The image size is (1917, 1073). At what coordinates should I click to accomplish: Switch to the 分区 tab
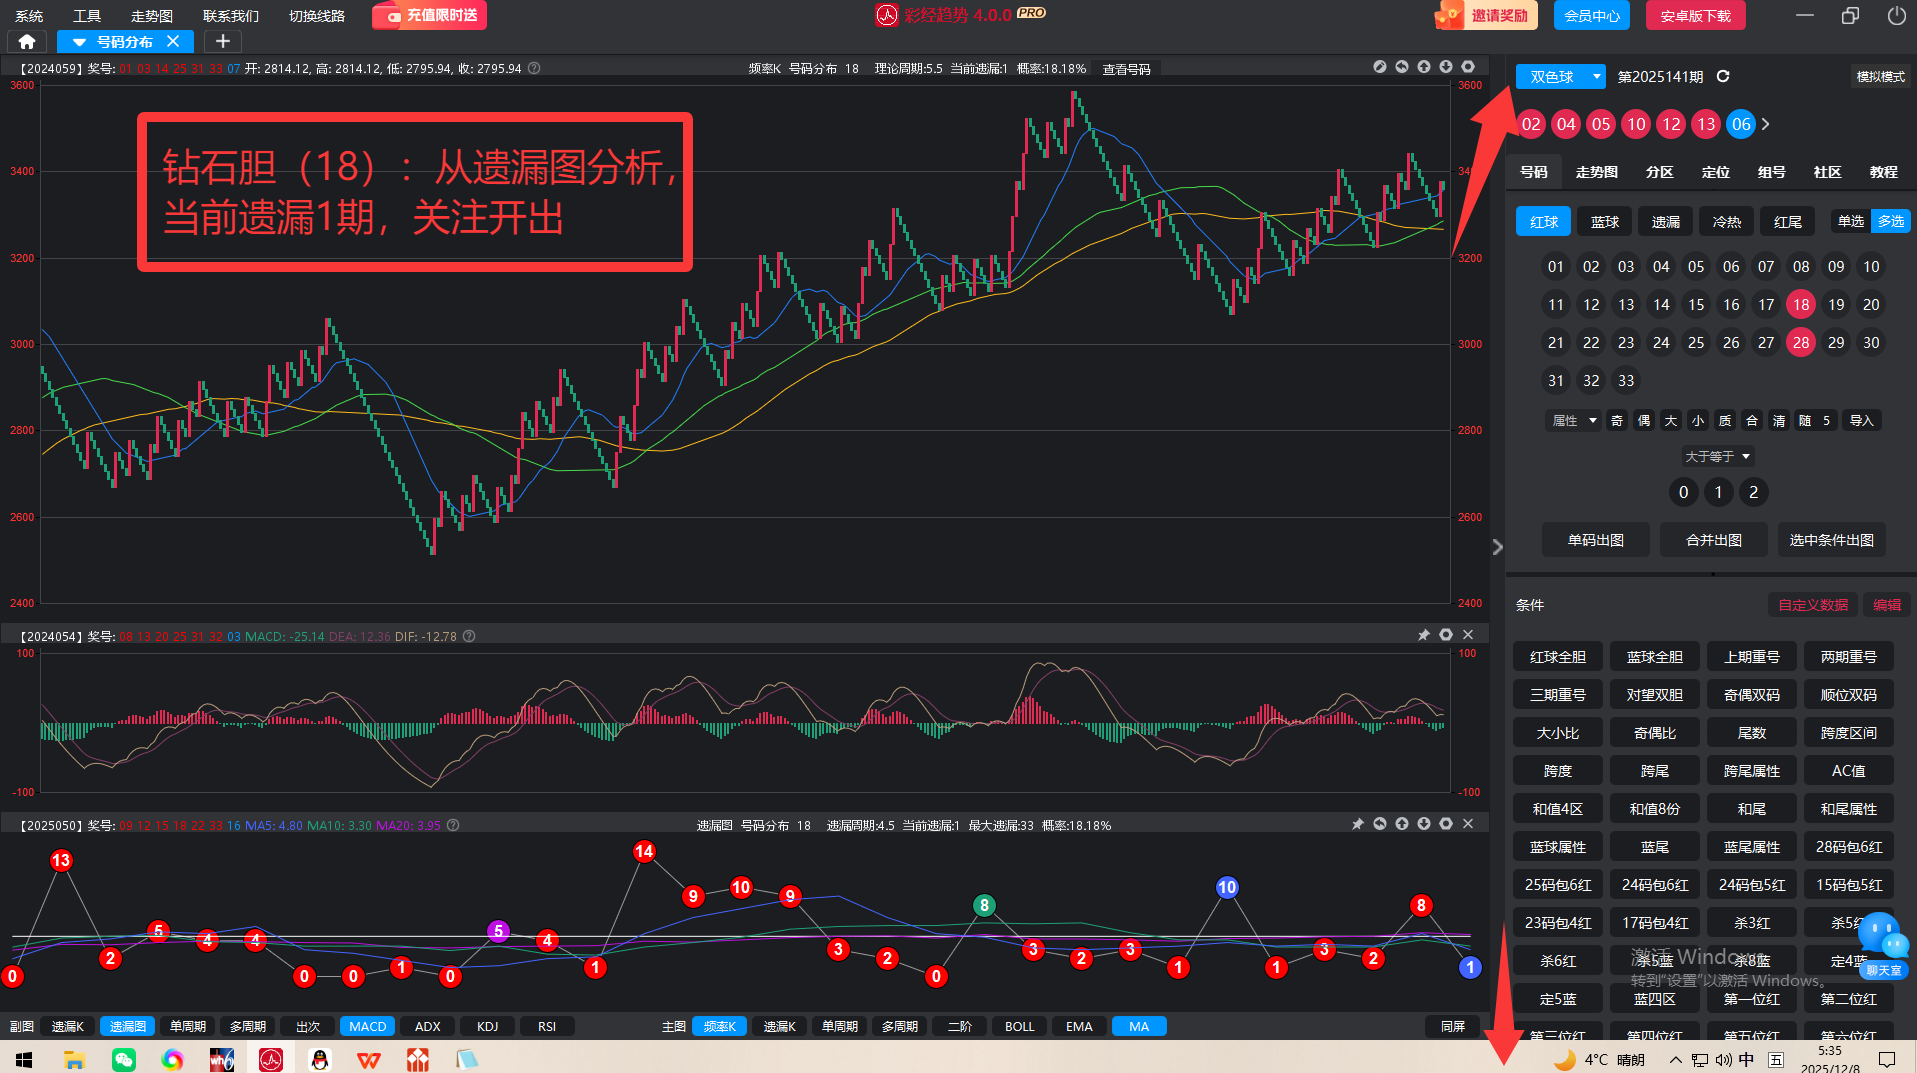click(1659, 172)
